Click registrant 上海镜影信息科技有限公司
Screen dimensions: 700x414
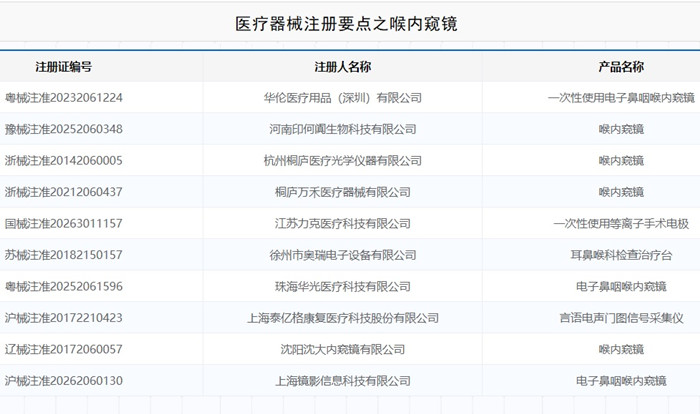(342, 381)
